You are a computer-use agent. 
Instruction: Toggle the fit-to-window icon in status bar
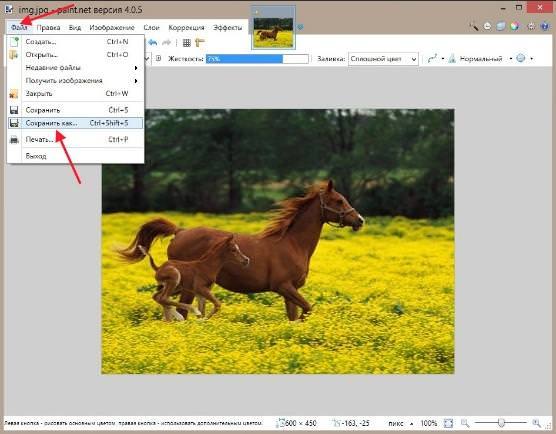[449, 423]
